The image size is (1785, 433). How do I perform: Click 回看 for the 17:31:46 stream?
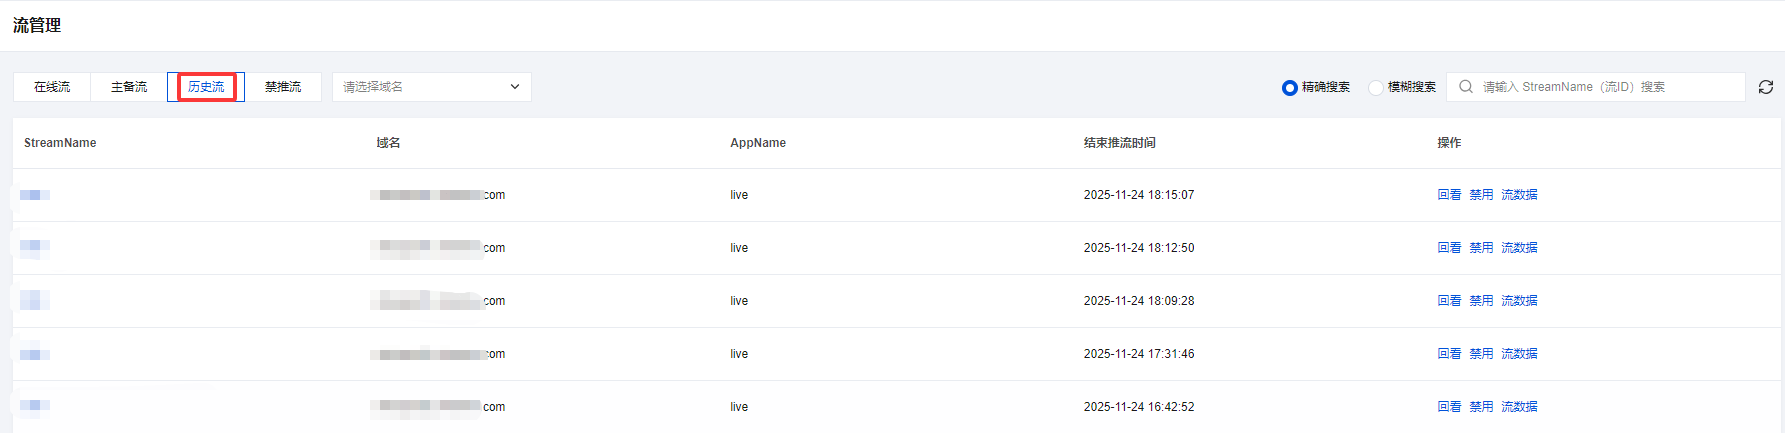pos(1449,354)
